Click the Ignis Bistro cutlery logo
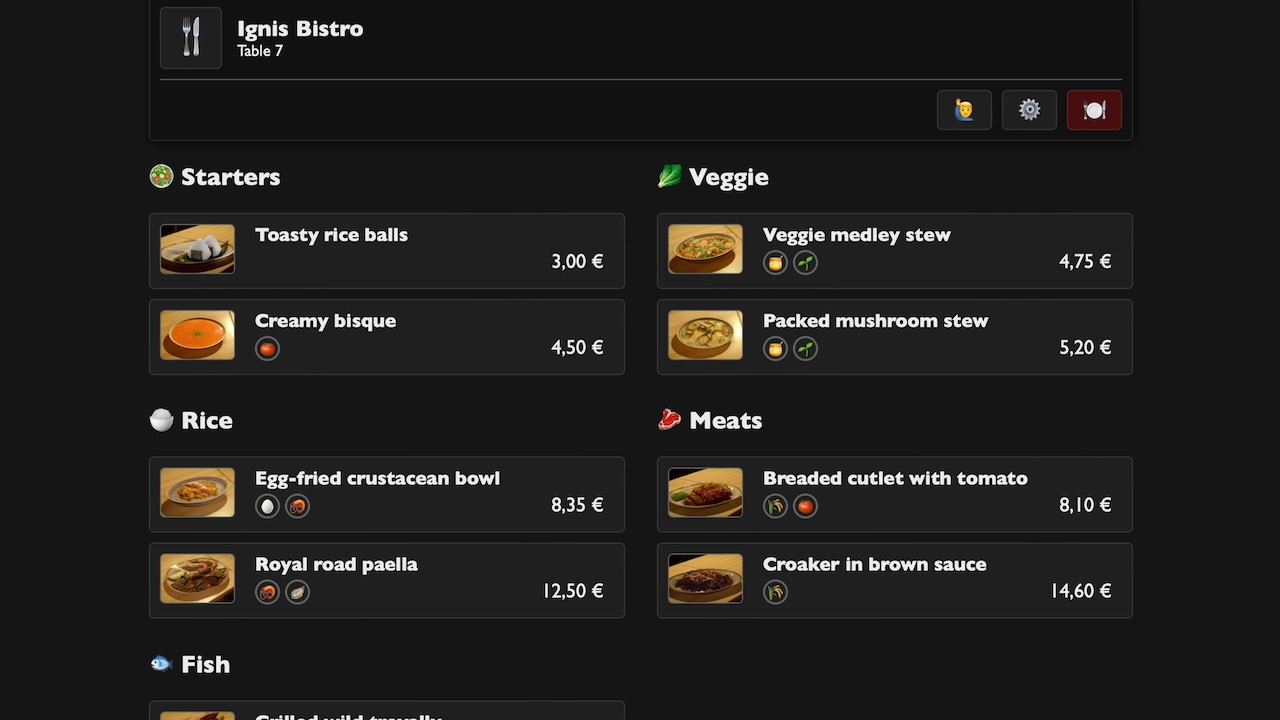1280x720 pixels. [x=191, y=38]
